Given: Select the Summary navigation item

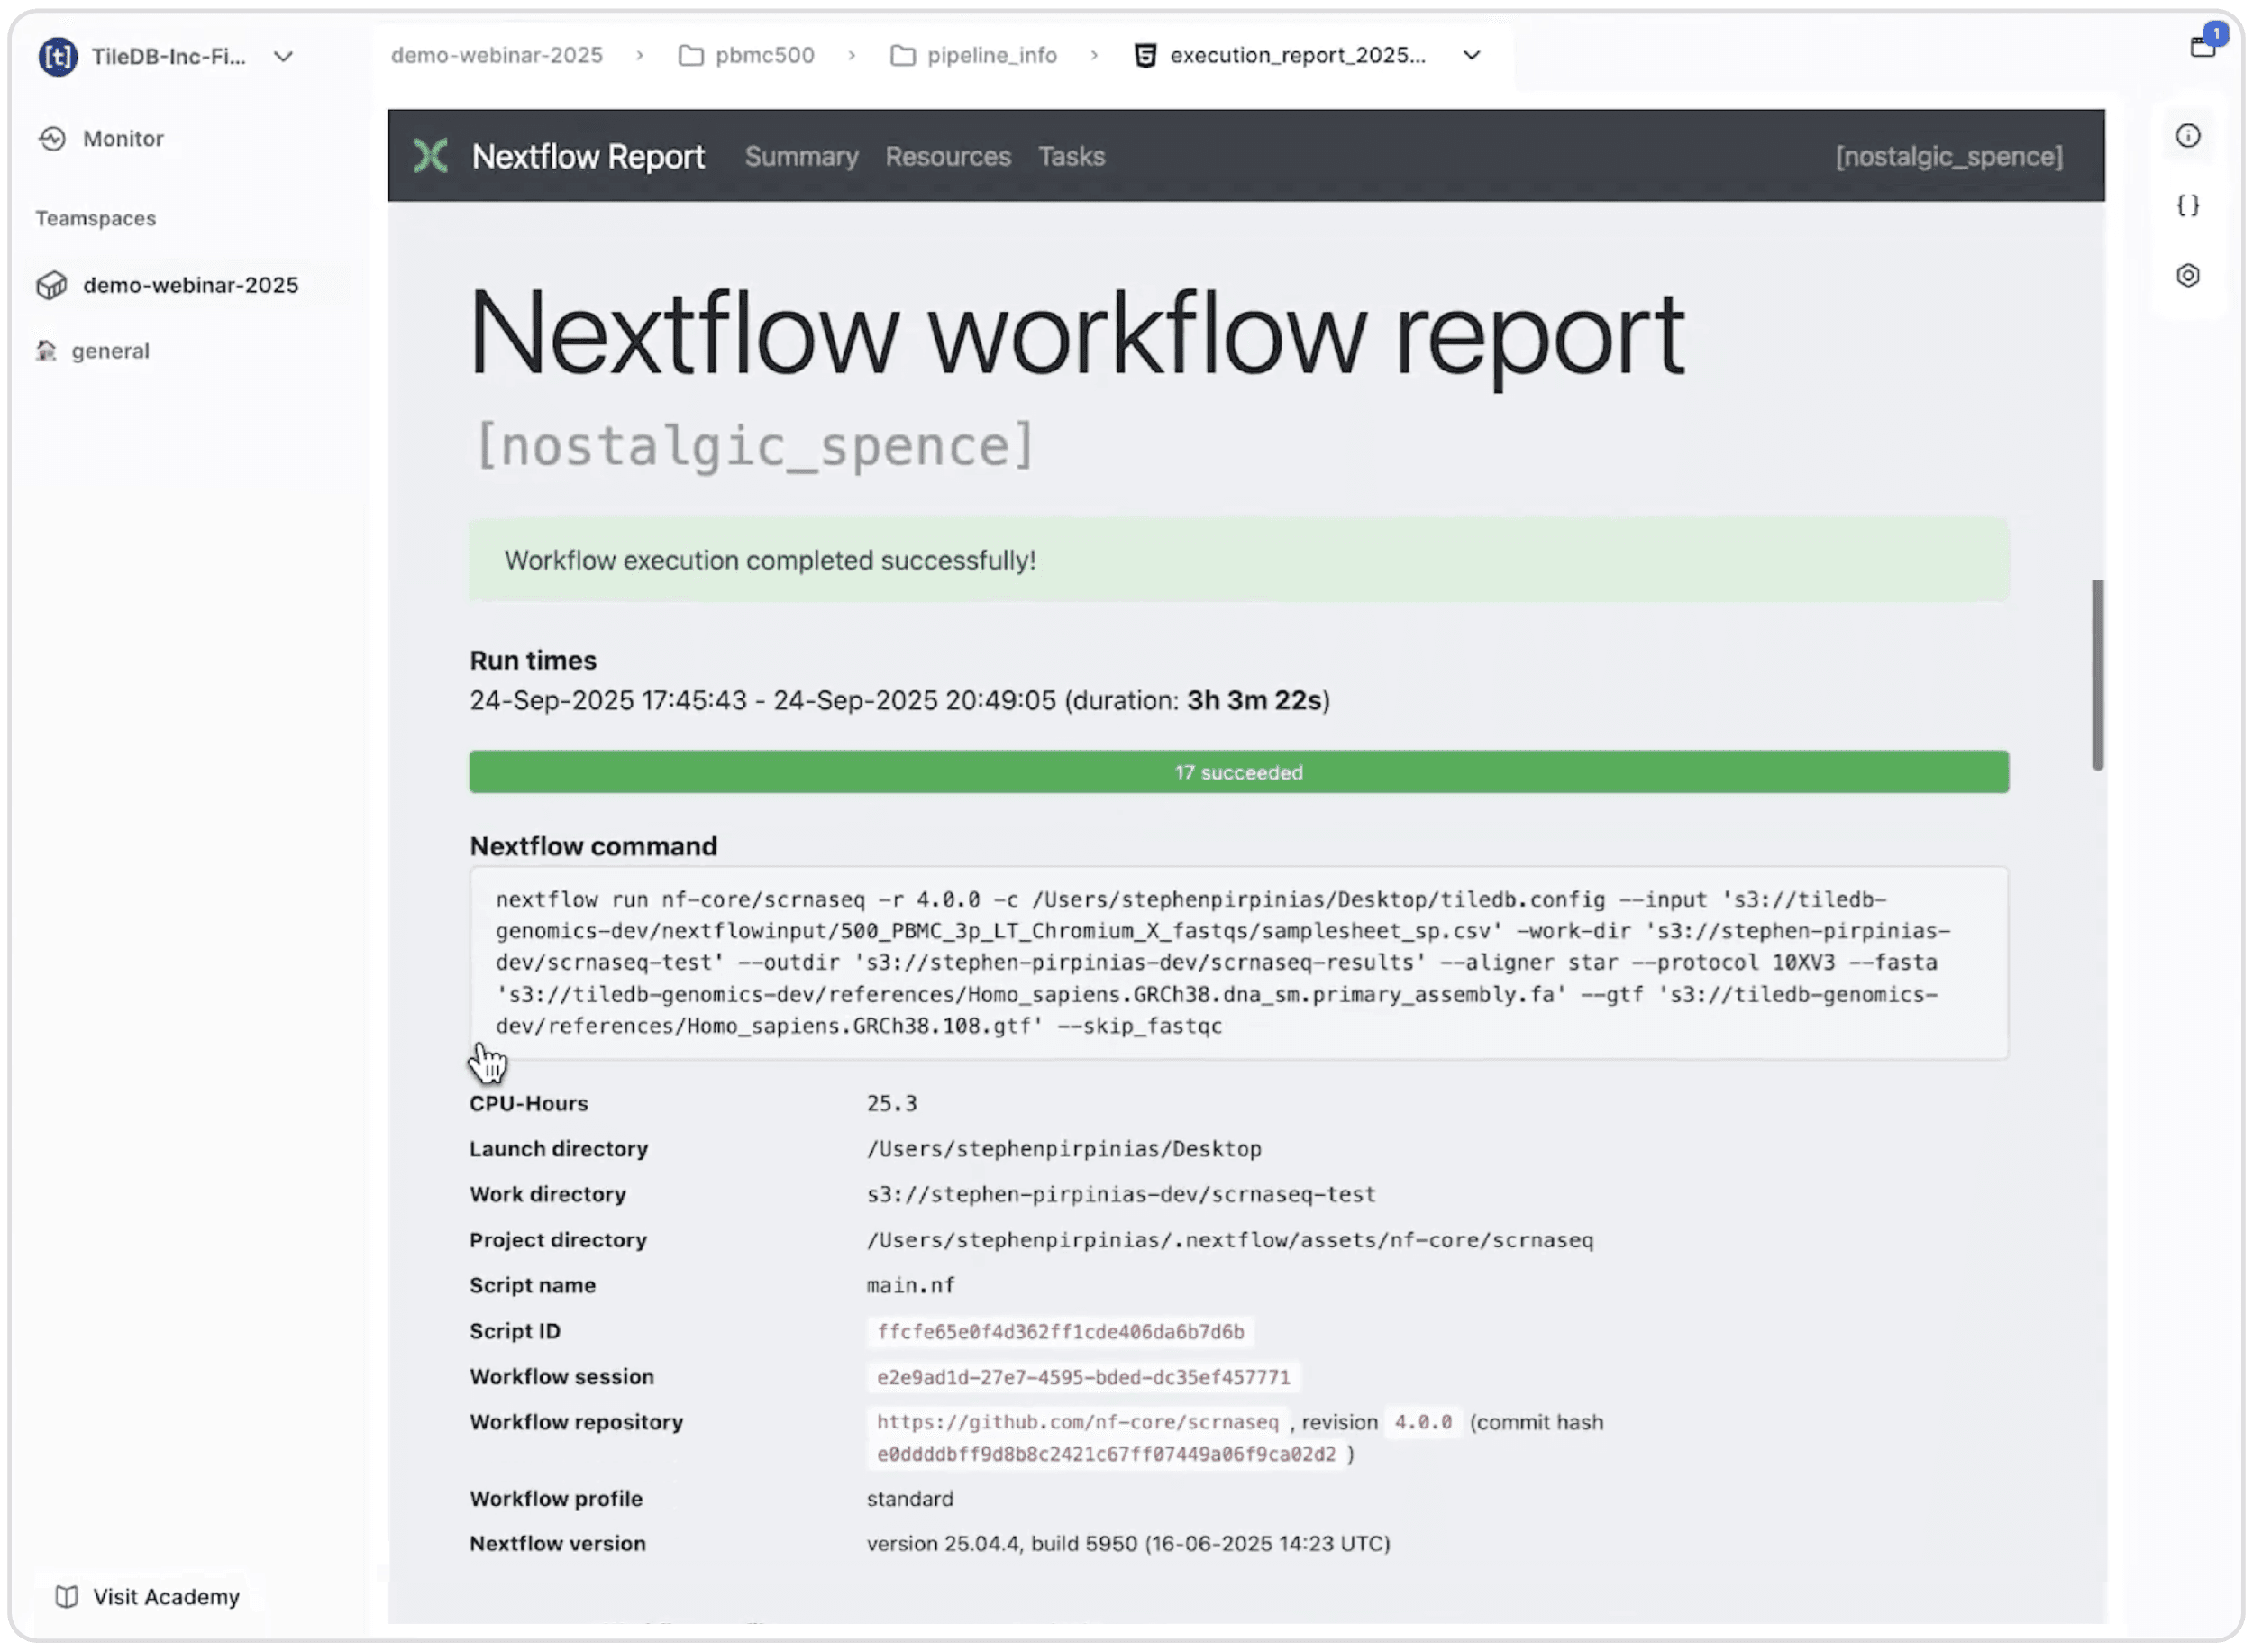Looking at the screenshot, I should tap(801, 157).
